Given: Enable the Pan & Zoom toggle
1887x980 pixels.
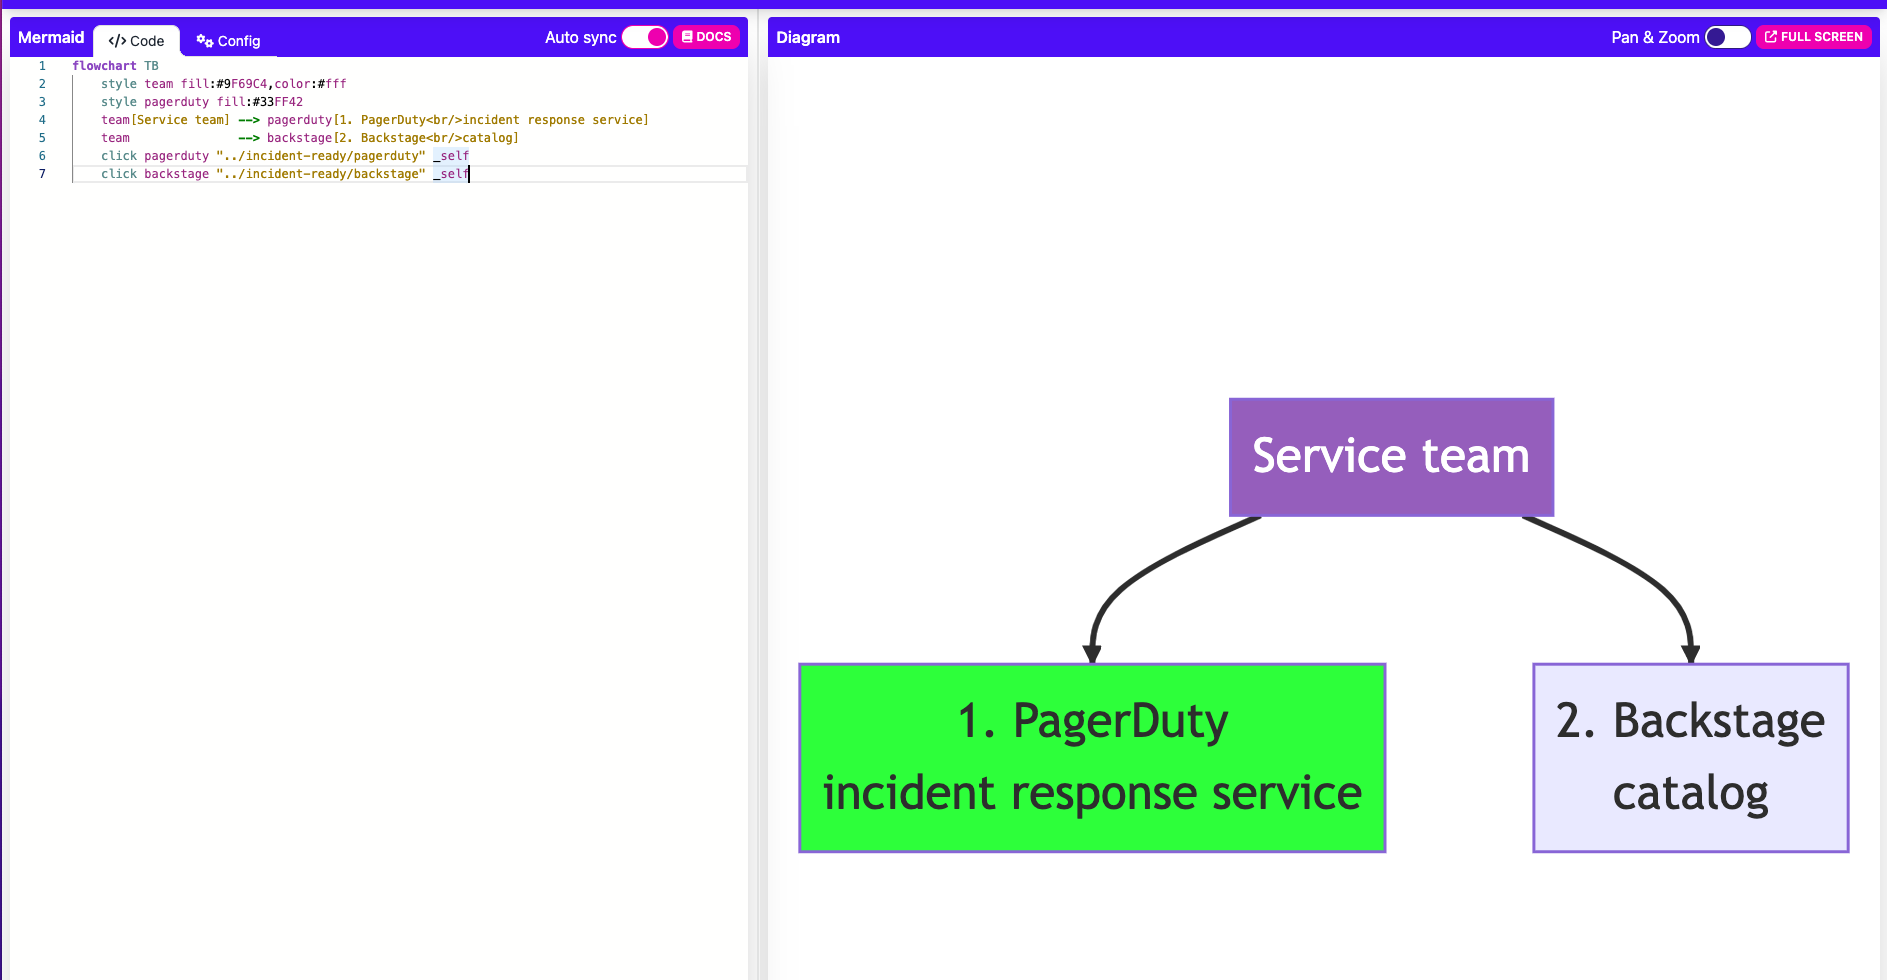Looking at the screenshot, I should point(1727,37).
